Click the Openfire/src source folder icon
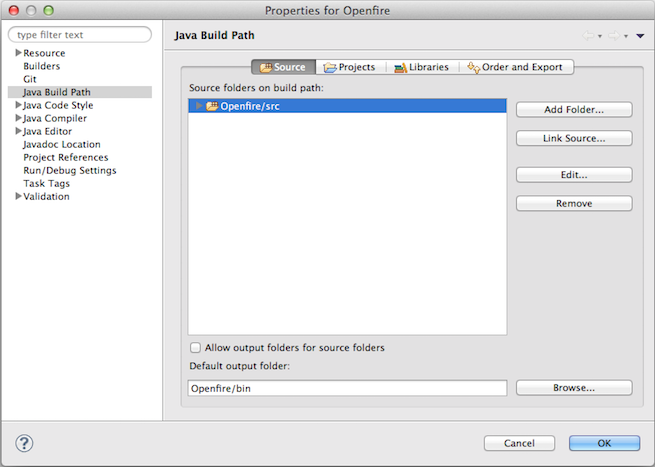This screenshot has width=655, height=467. pos(212,106)
